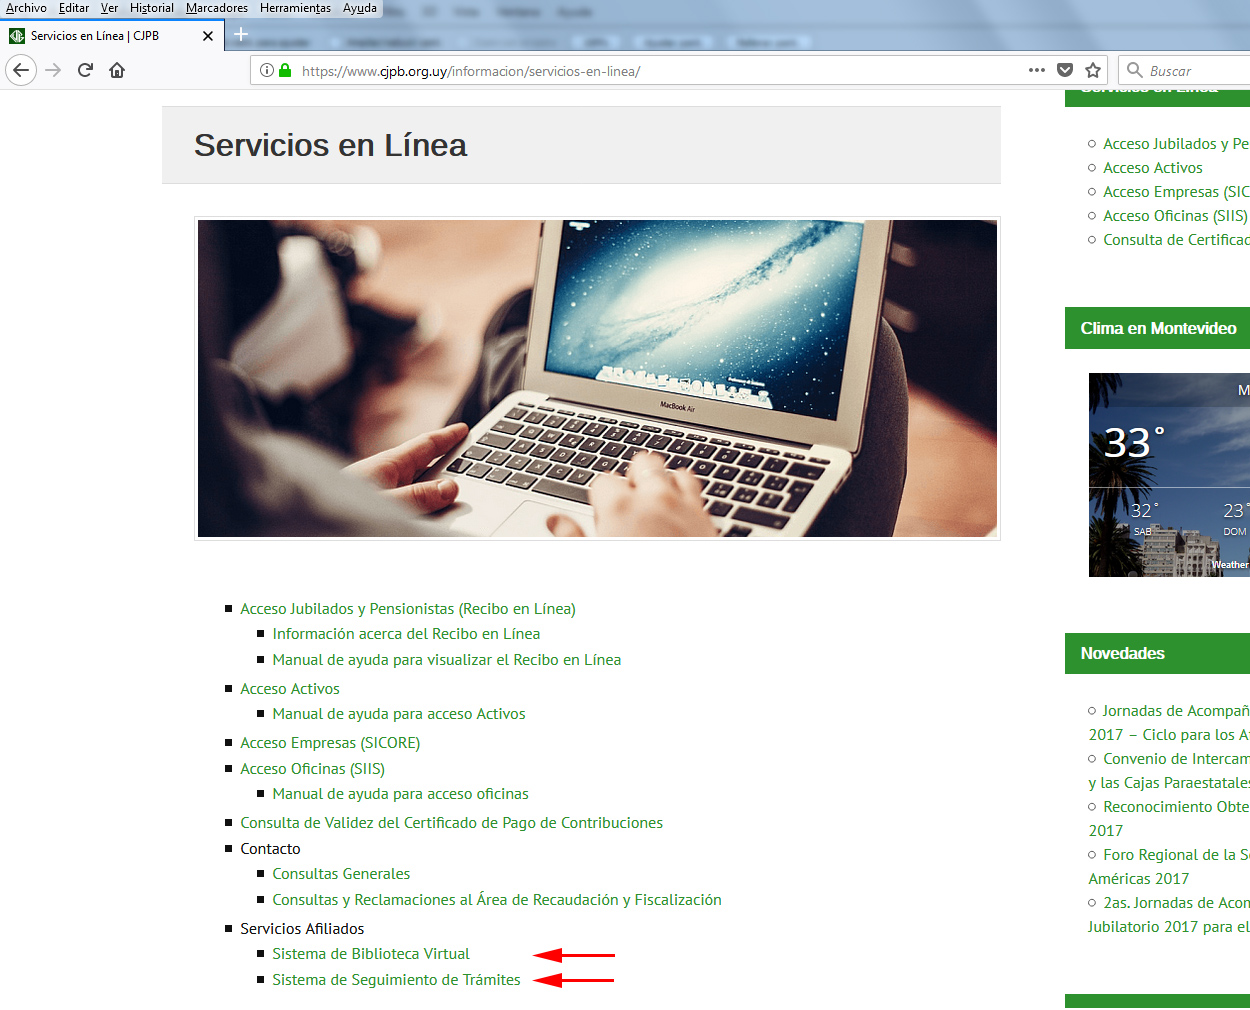The width and height of the screenshot is (1250, 1010).
Task: Open the Archivo menu
Action: (26, 8)
